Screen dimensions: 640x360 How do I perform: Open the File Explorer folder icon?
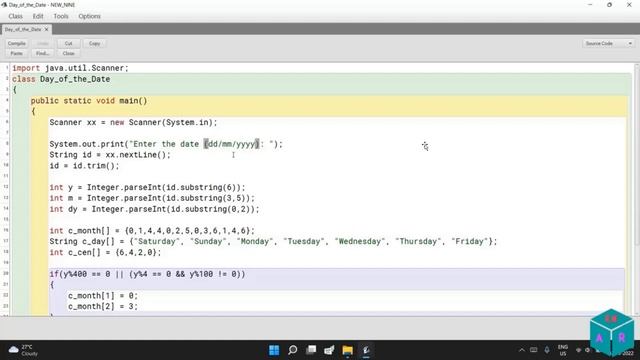click(x=348, y=350)
